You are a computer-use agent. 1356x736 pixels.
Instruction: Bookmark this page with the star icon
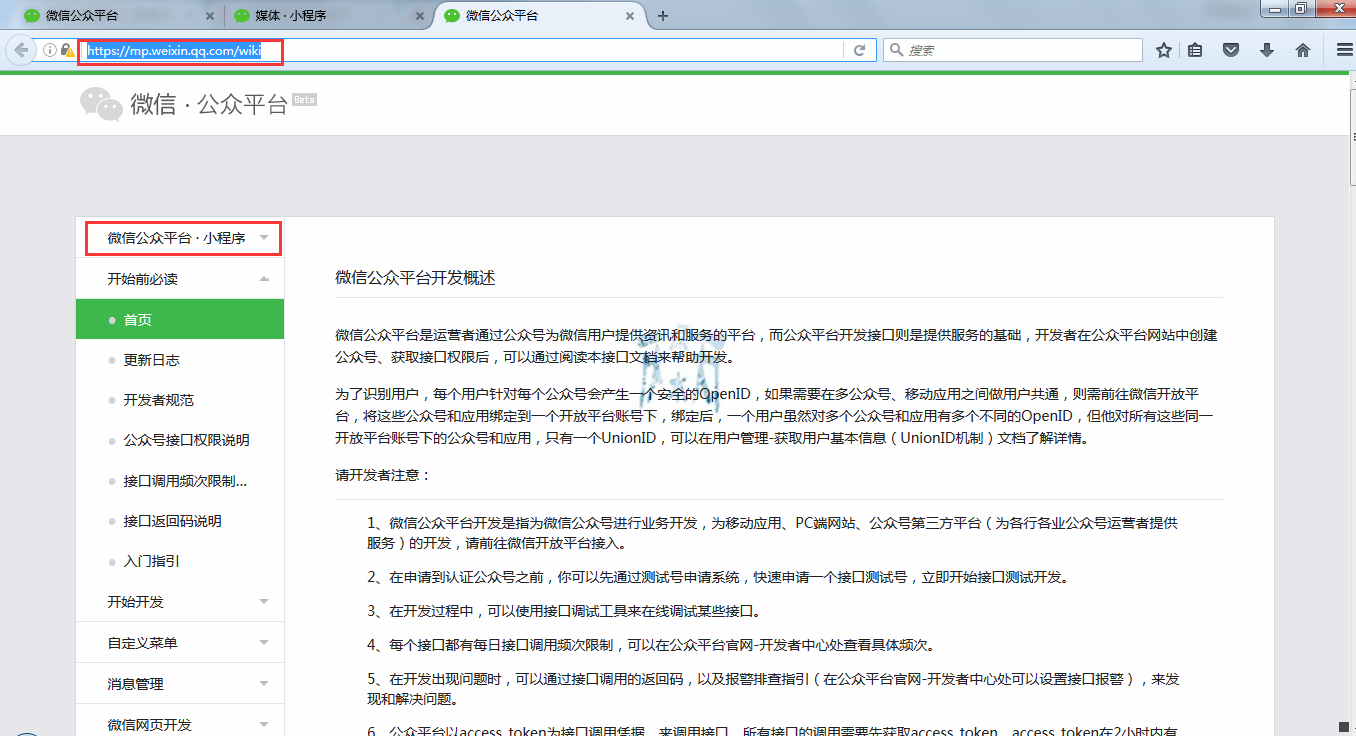click(x=1164, y=50)
